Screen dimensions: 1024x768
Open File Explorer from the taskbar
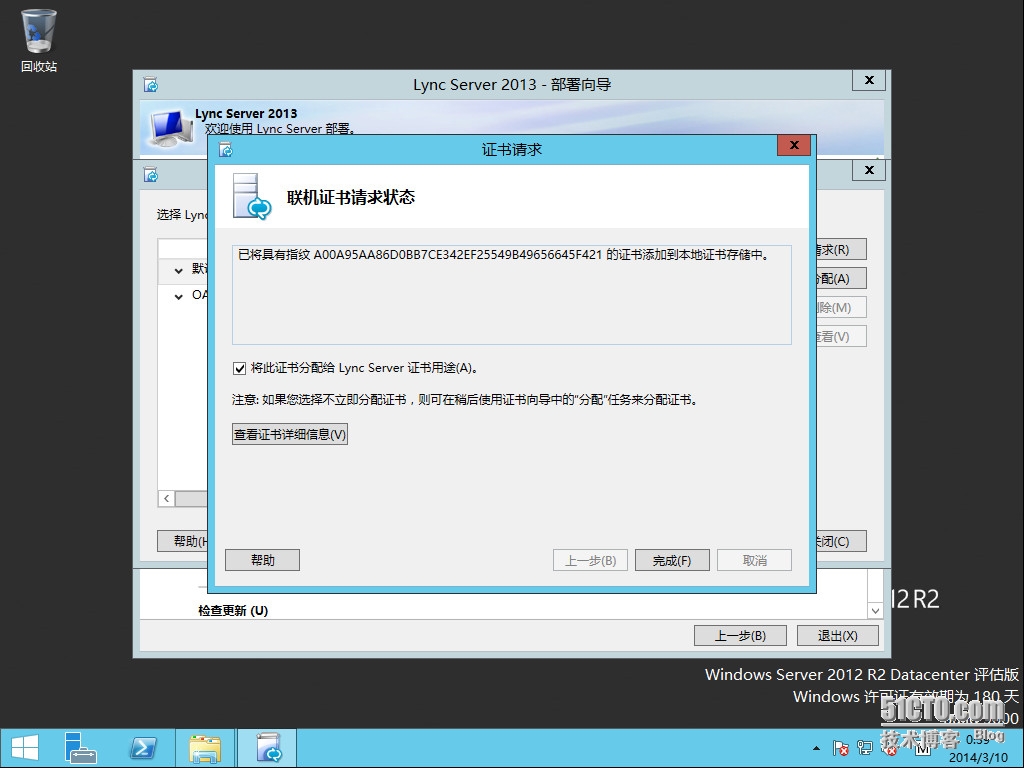tap(205, 748)
